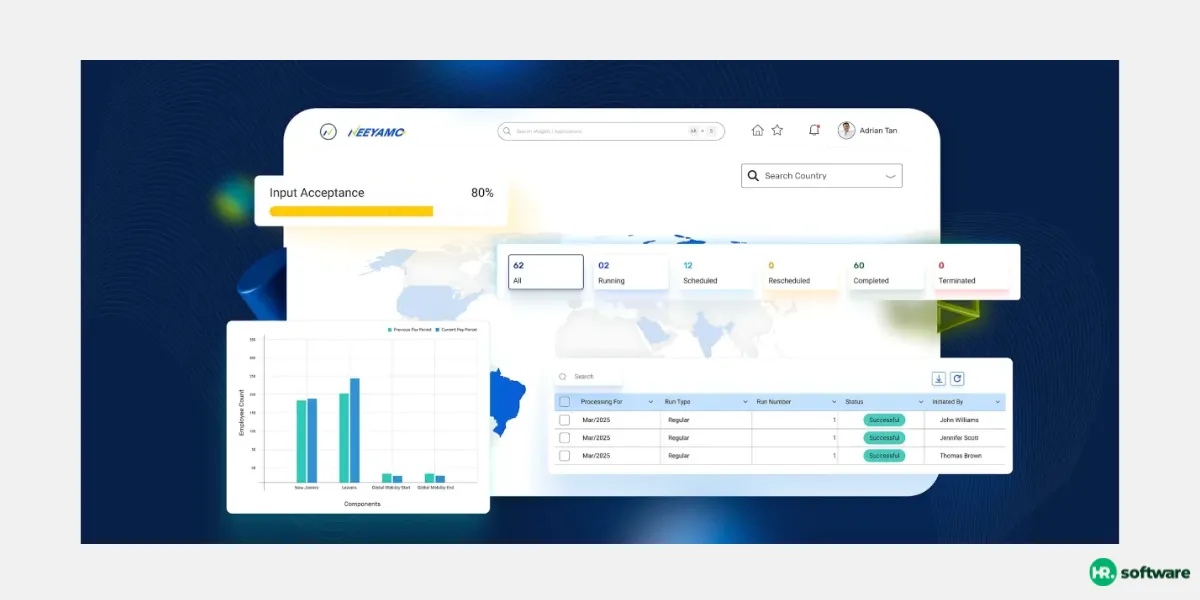Click the Components axis title

click(x=362, y=504)
